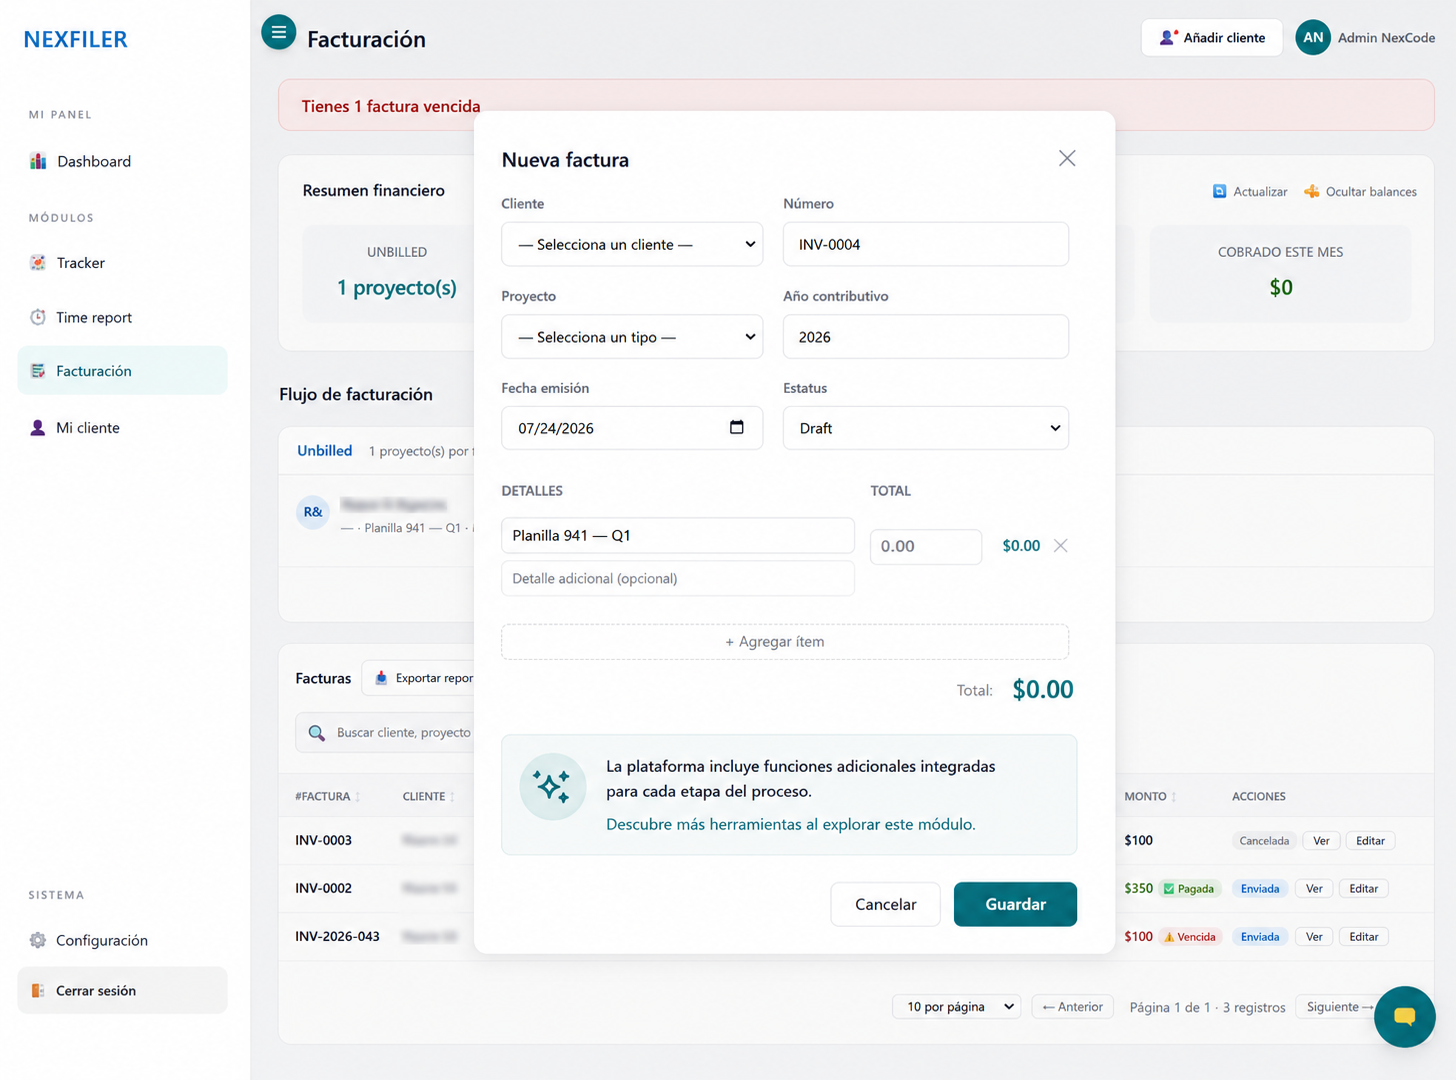Click the R& client avatar in Unbilled

point(313,512)
